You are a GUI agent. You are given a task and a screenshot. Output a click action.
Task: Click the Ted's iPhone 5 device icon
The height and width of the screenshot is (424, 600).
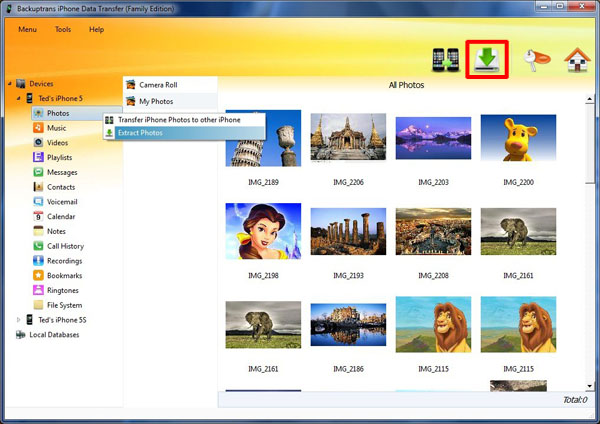(x=29, y=98)
